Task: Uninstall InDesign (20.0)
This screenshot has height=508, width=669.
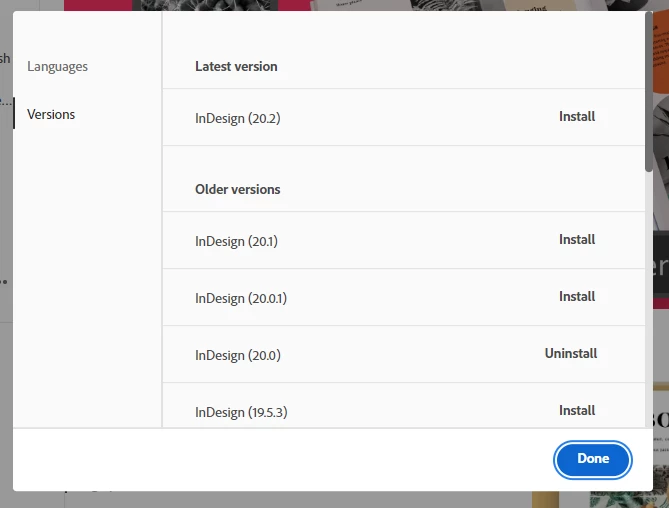Action: tap(571, 353)
